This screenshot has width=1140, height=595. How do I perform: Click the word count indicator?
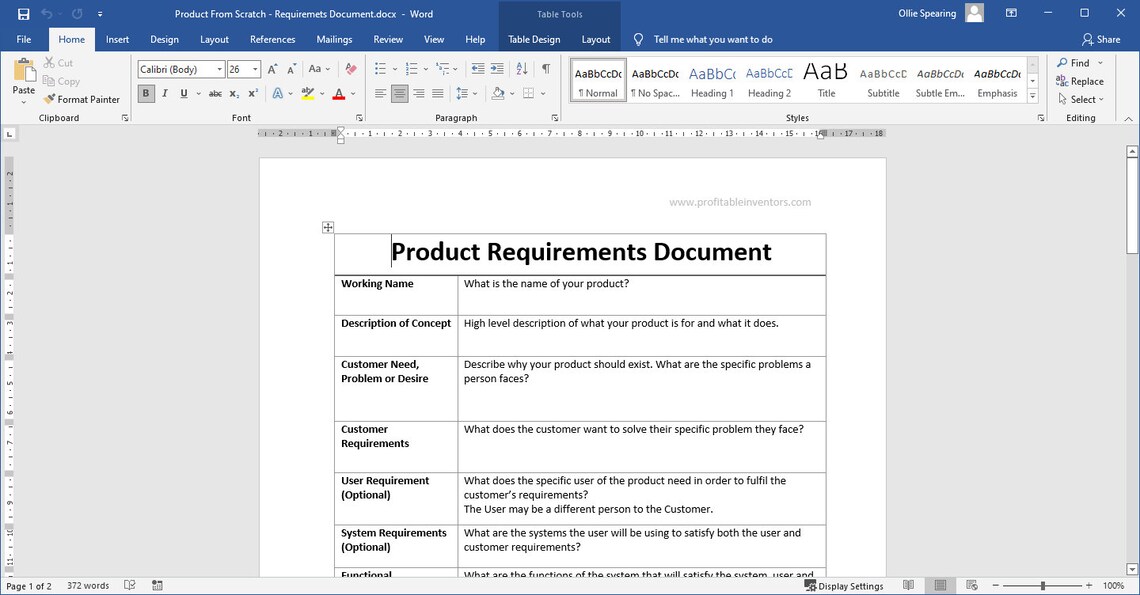coord(87,585)
